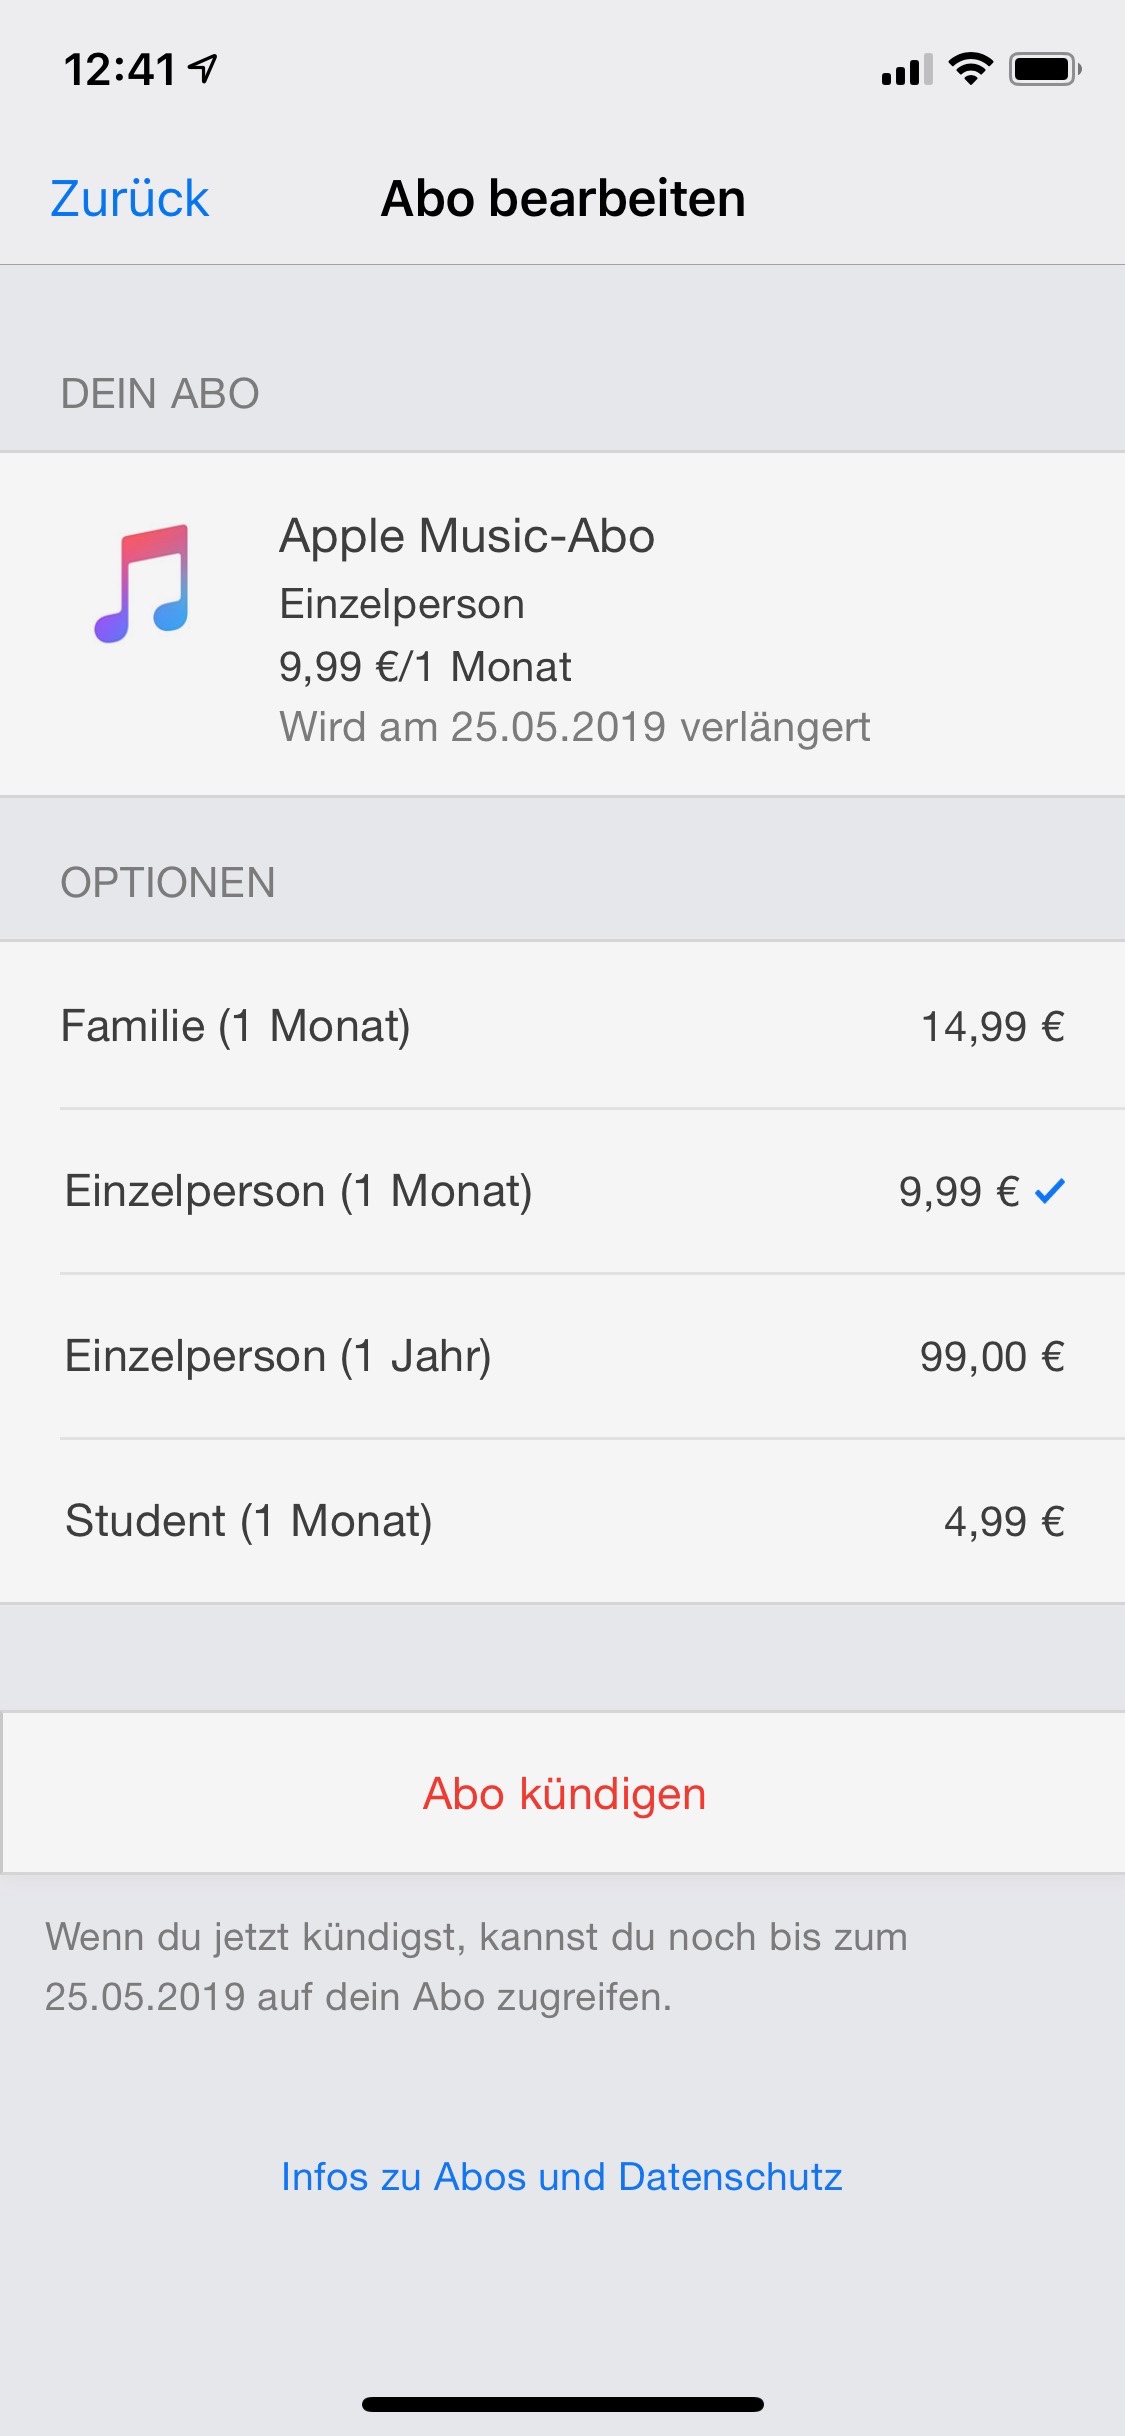Tap the blue checkmark next to 9,99 €
The image size is (1125, 2436).
tap(1050, 1190)
